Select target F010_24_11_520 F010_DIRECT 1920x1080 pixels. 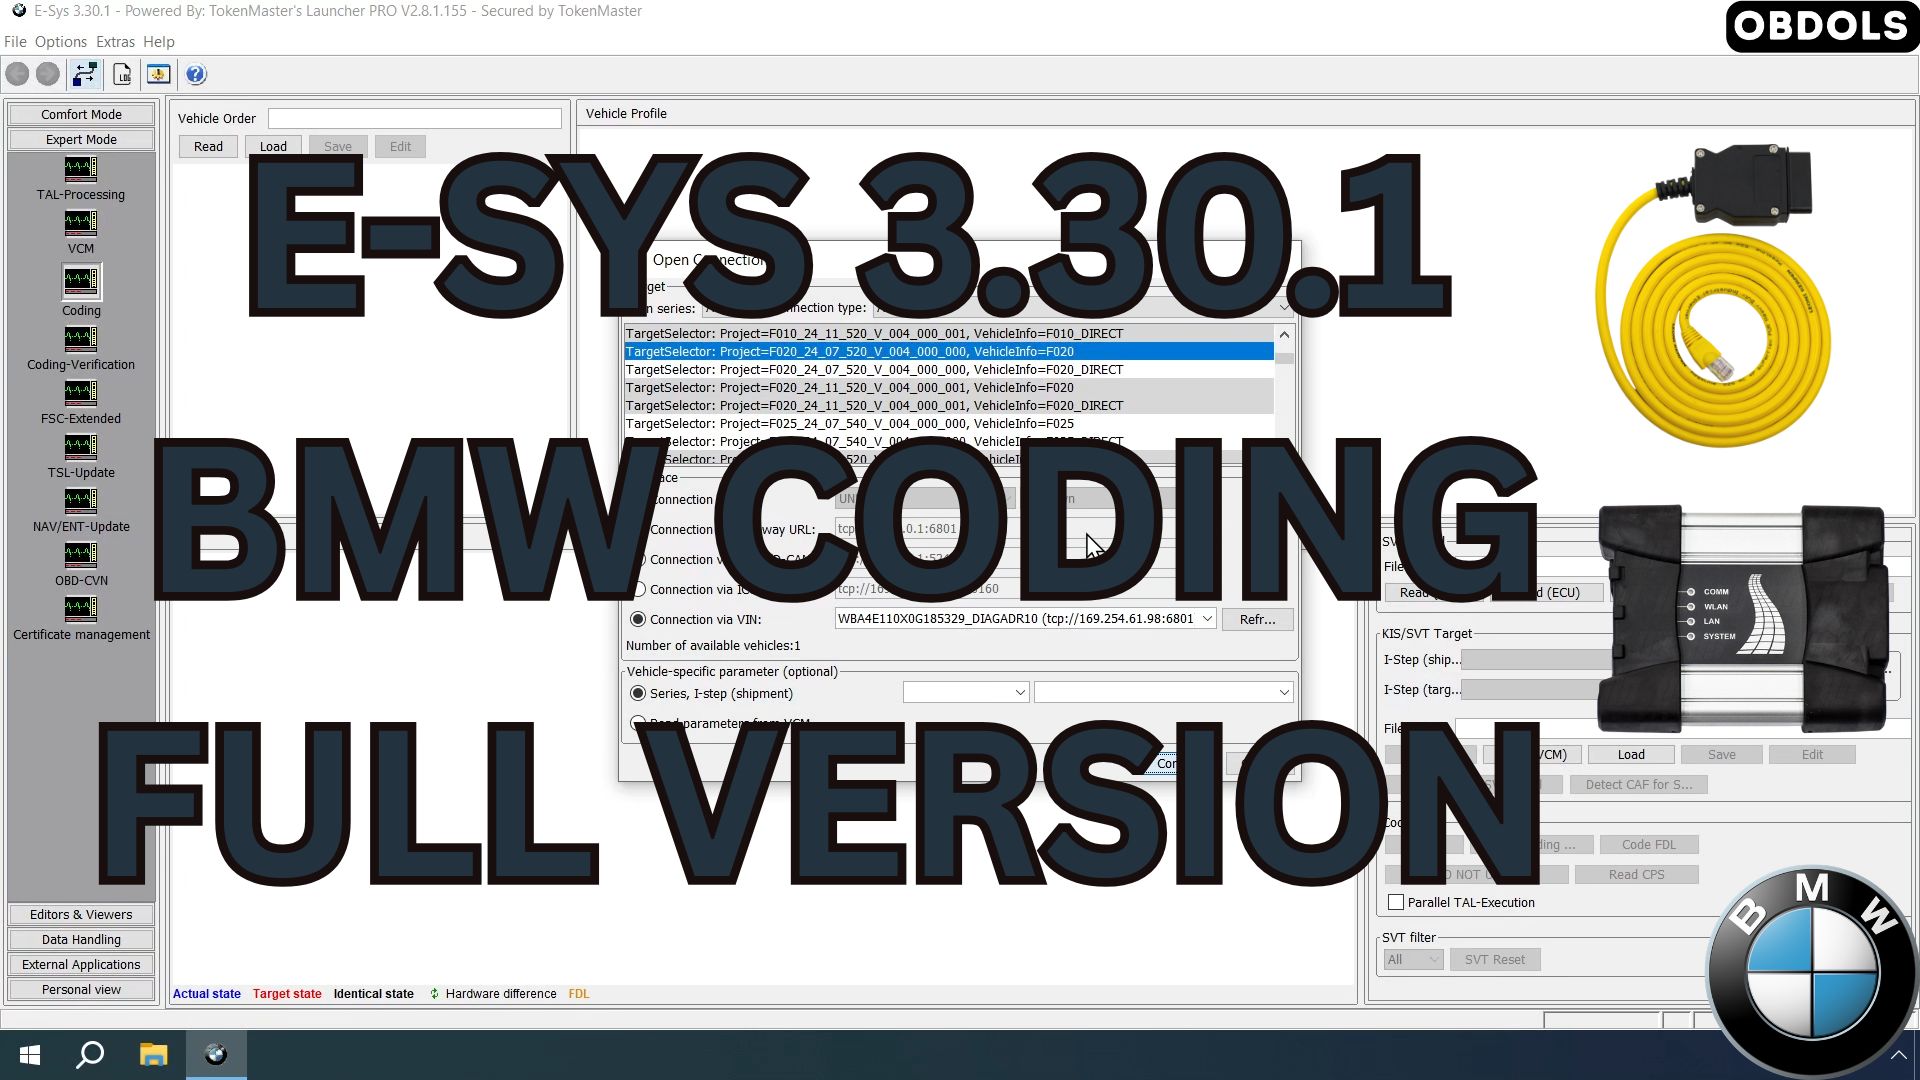[x=948, y=333]
